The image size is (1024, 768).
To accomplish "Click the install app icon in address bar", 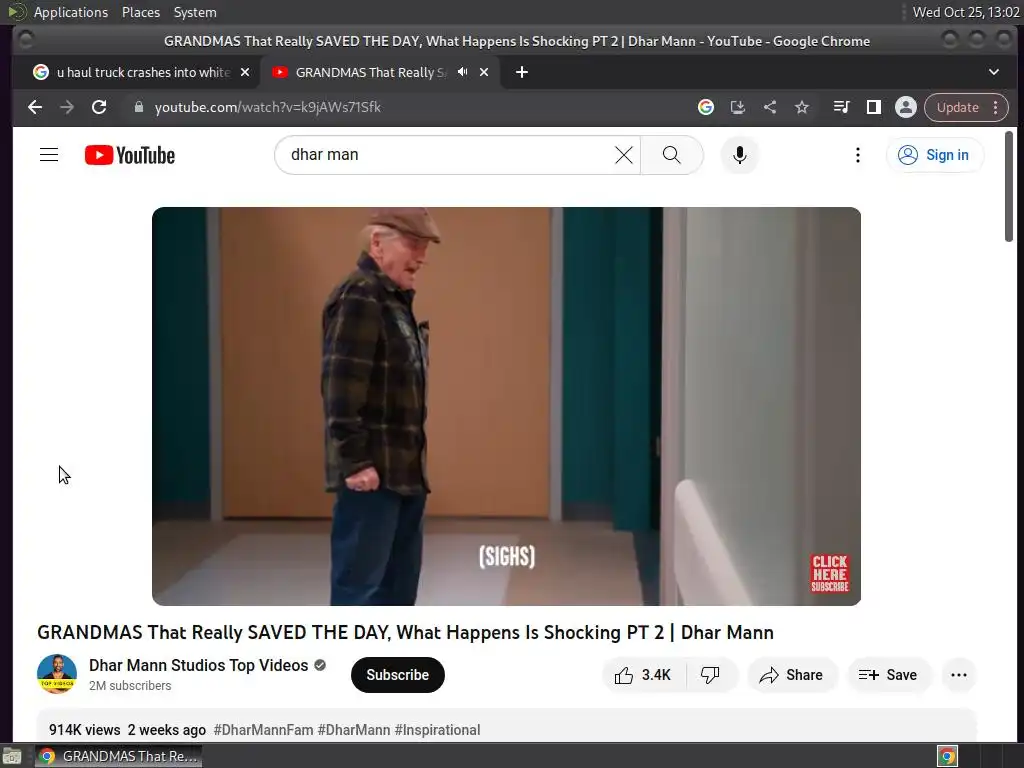I will (737, 107).
